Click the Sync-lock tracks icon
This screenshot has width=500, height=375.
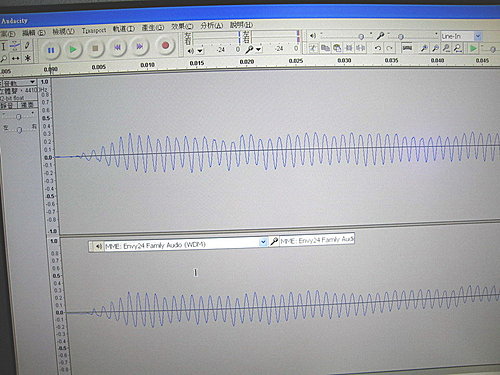point(407,48)
